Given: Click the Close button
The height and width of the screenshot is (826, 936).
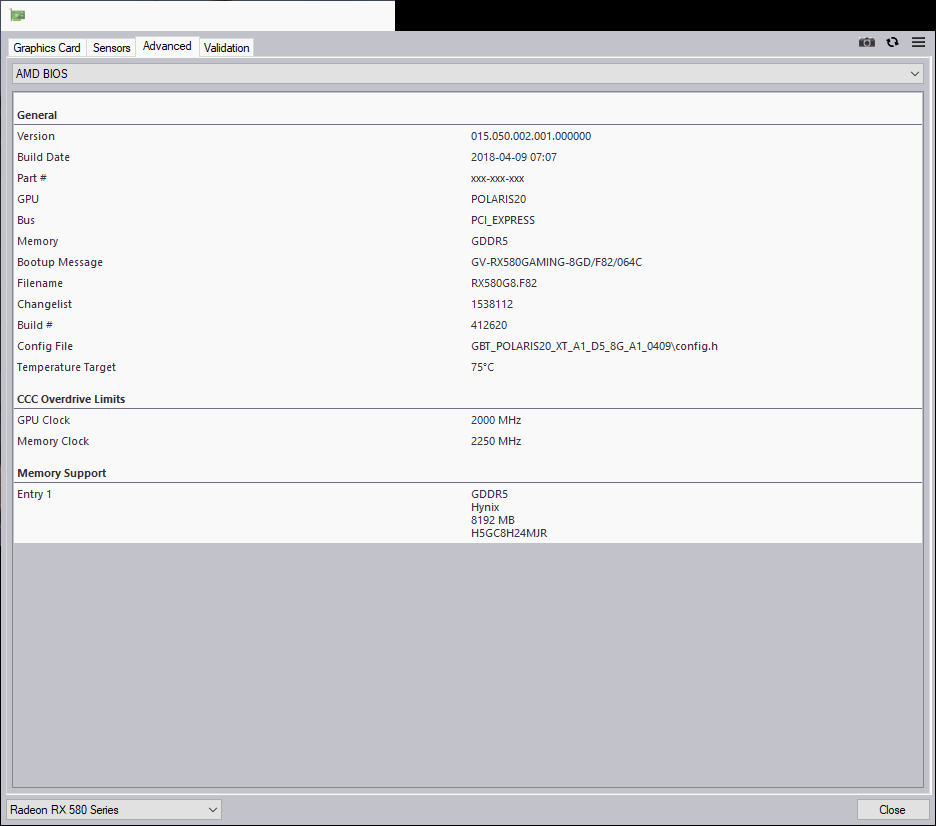Looking at the screenshot, I should tap(892, 810).
